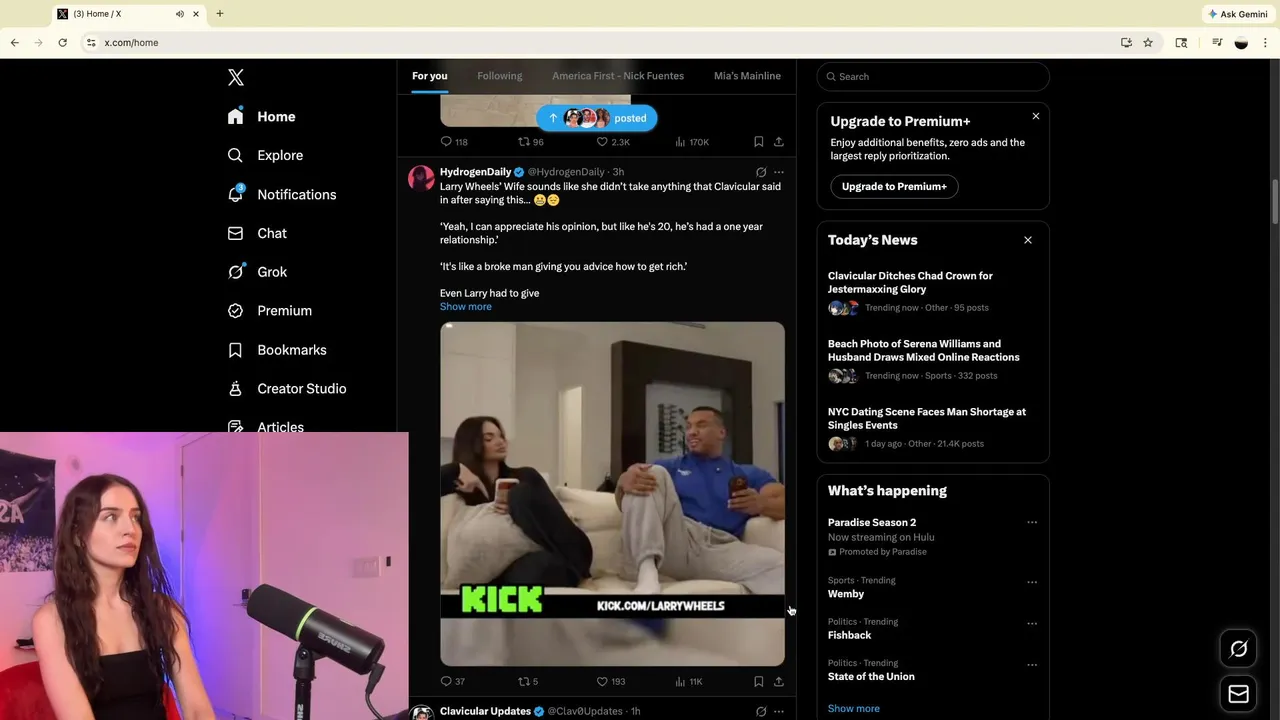1280x720 pixels.
Task: Expand HydrogenDaily post with Show more
Action: pyautogui.click(x=466, y=307)
